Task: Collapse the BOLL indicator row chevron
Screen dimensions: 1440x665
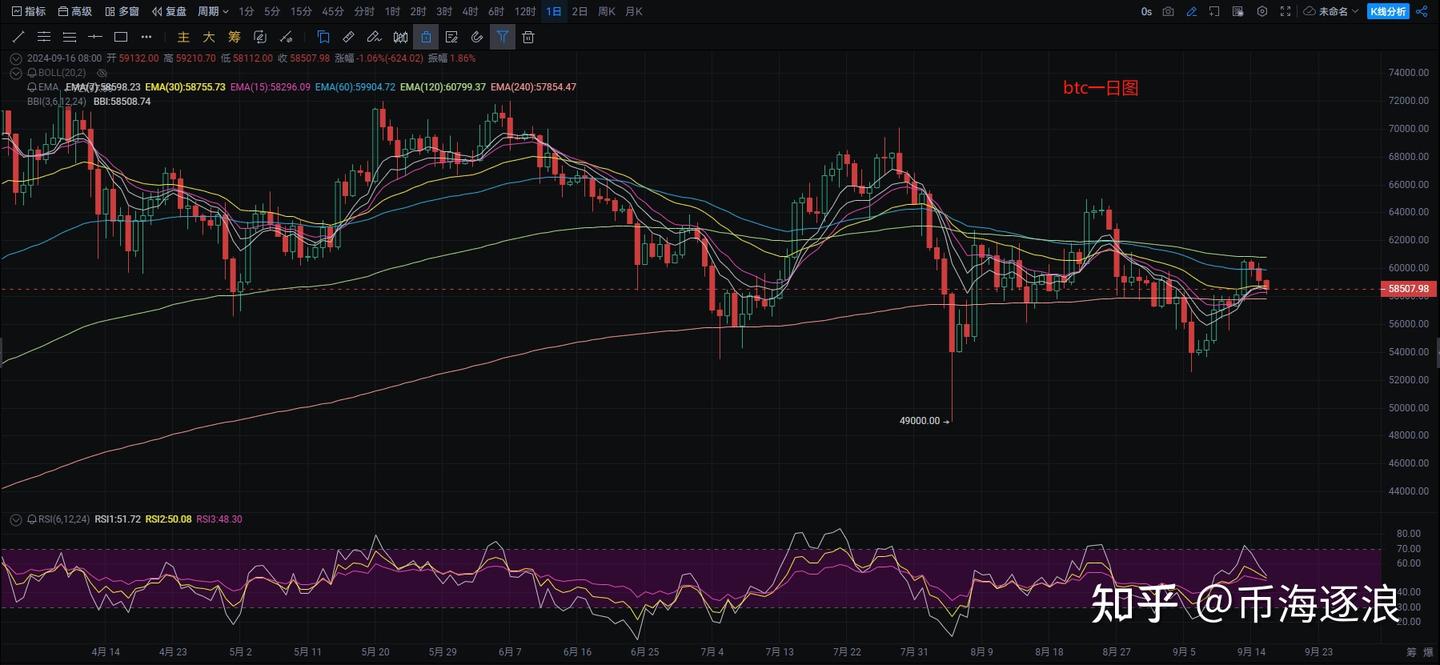Action: [x=15, y=72]
